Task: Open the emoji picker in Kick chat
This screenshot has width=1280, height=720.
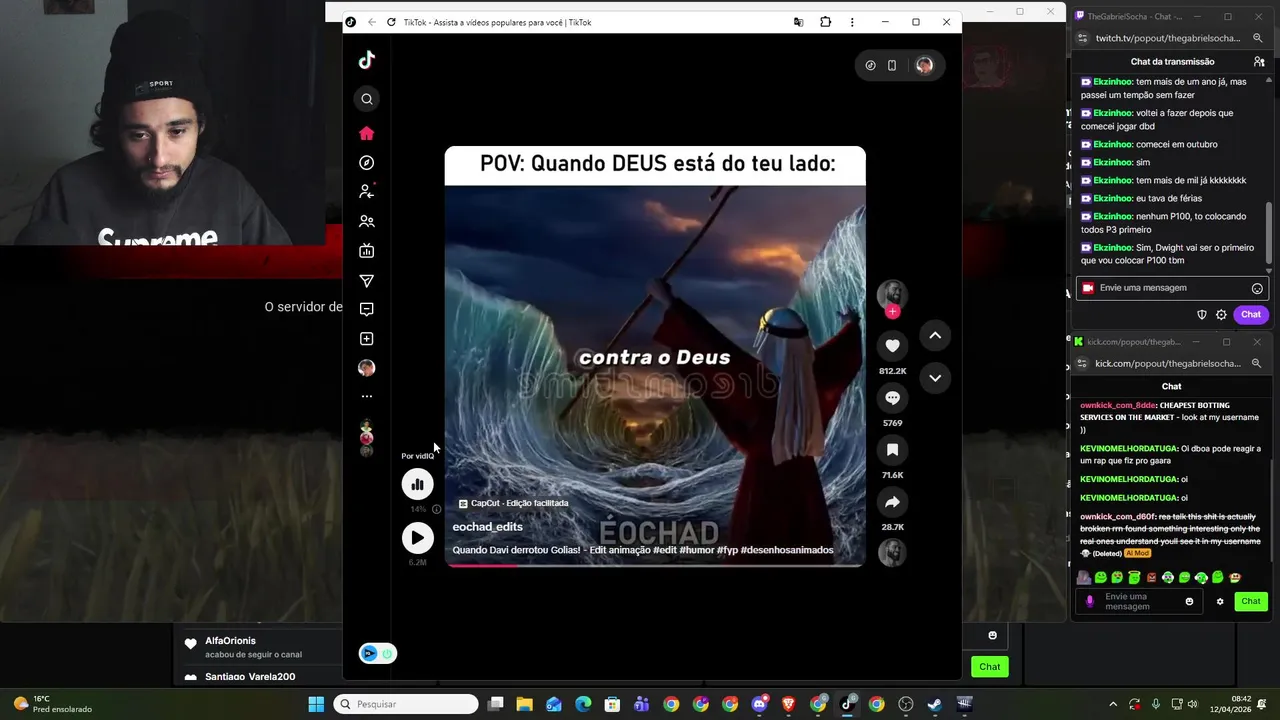Action: click(x=1189, y=601)
